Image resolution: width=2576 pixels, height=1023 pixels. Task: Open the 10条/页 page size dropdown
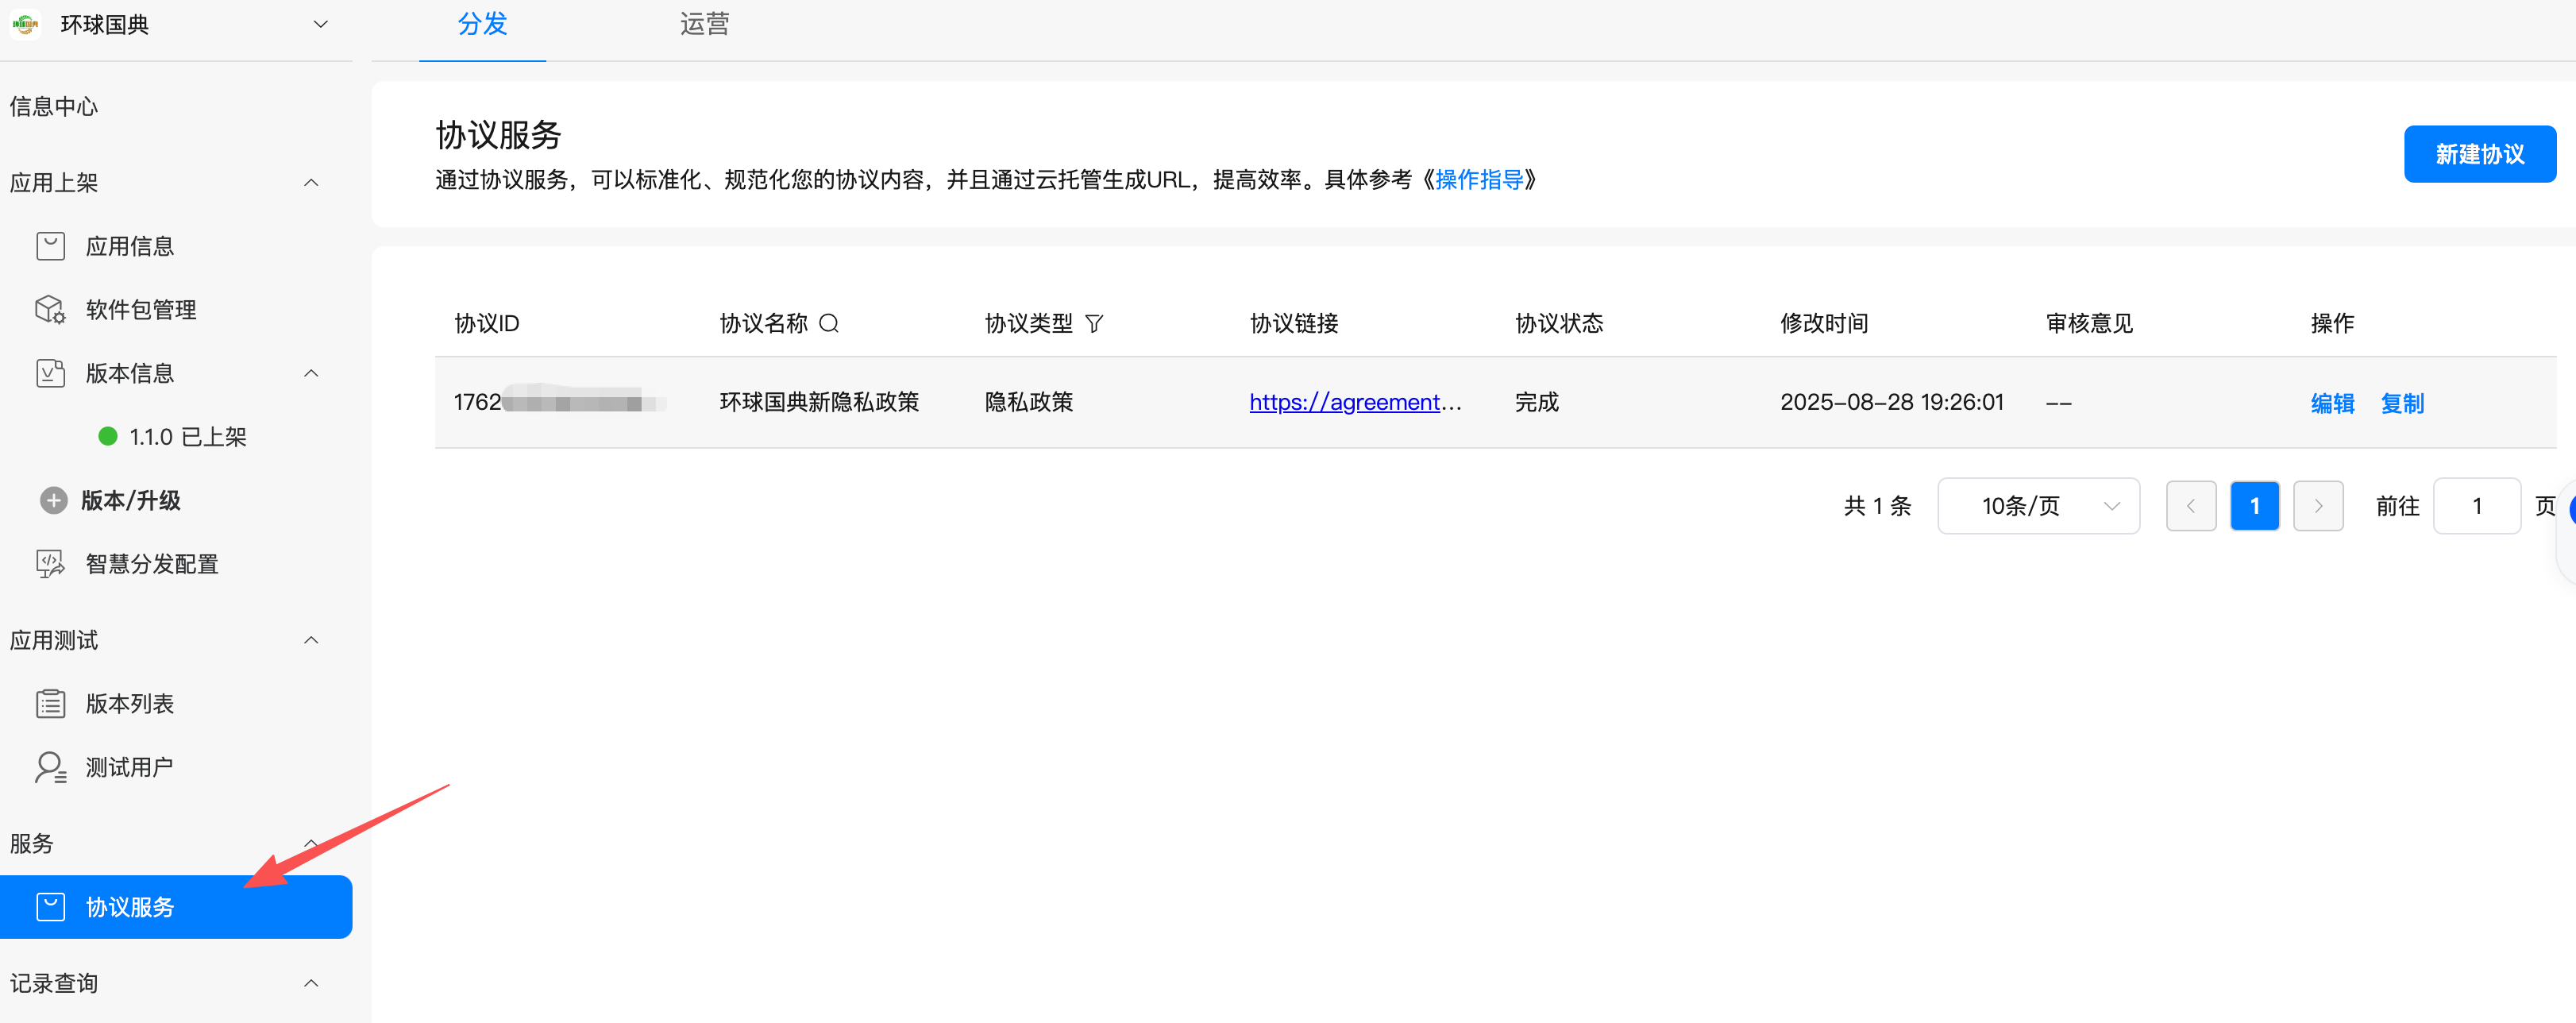(x=2038, y=506)
